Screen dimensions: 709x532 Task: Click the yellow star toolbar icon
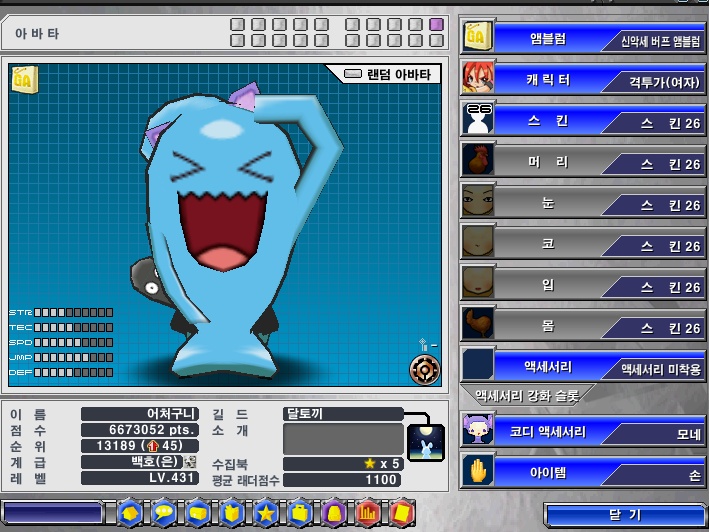pos(266,513)
